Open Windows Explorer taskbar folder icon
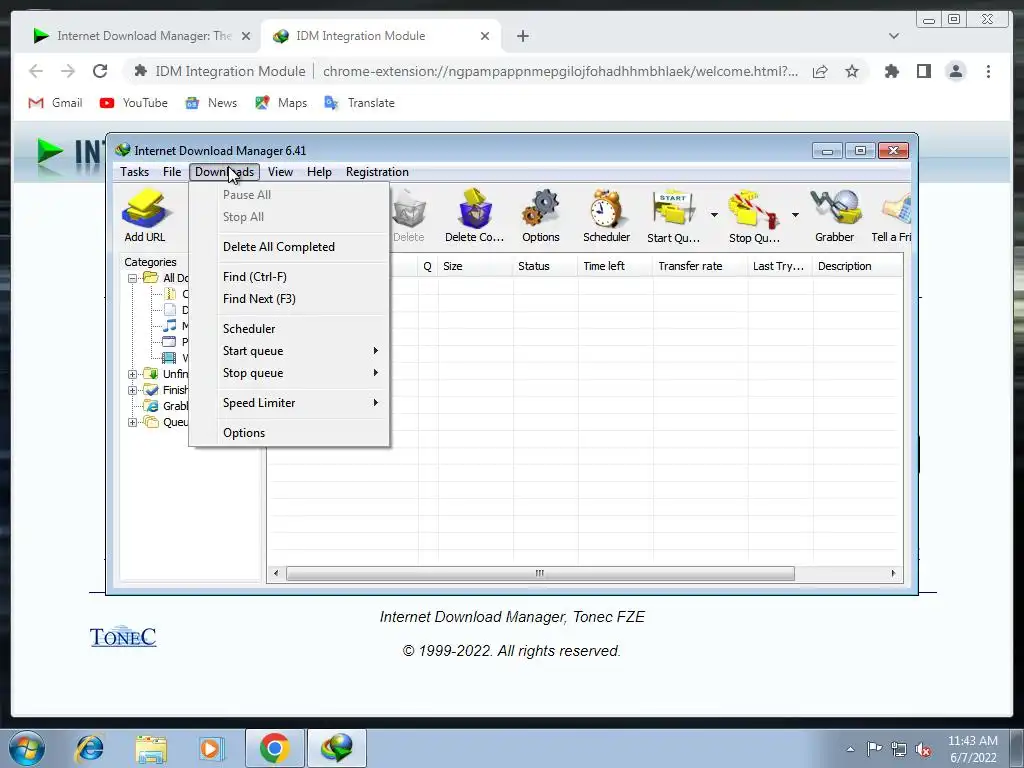 (x=151, y=748)
